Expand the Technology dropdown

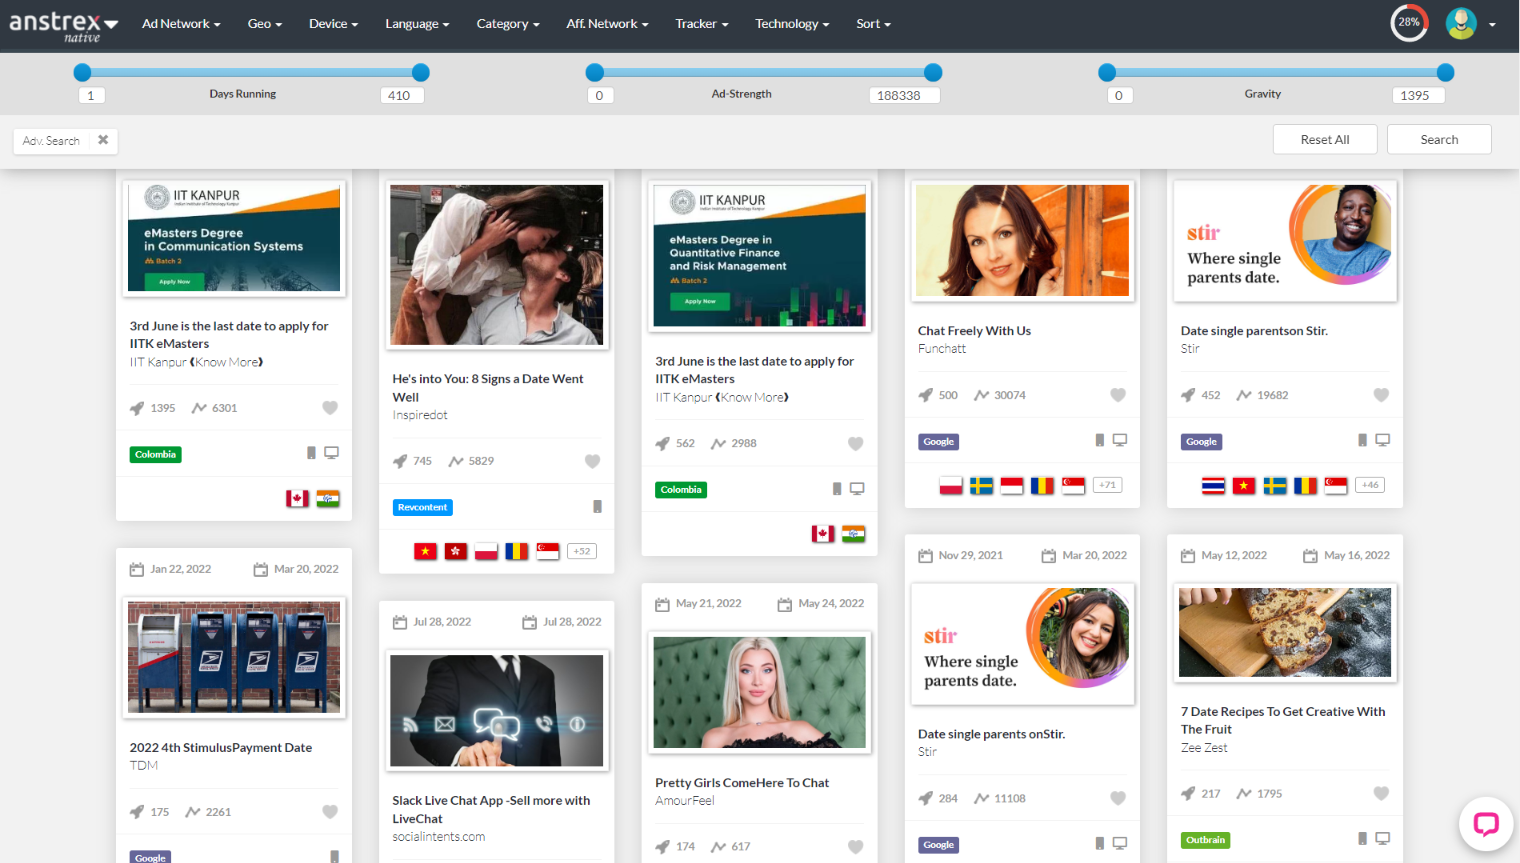[792, 24]
